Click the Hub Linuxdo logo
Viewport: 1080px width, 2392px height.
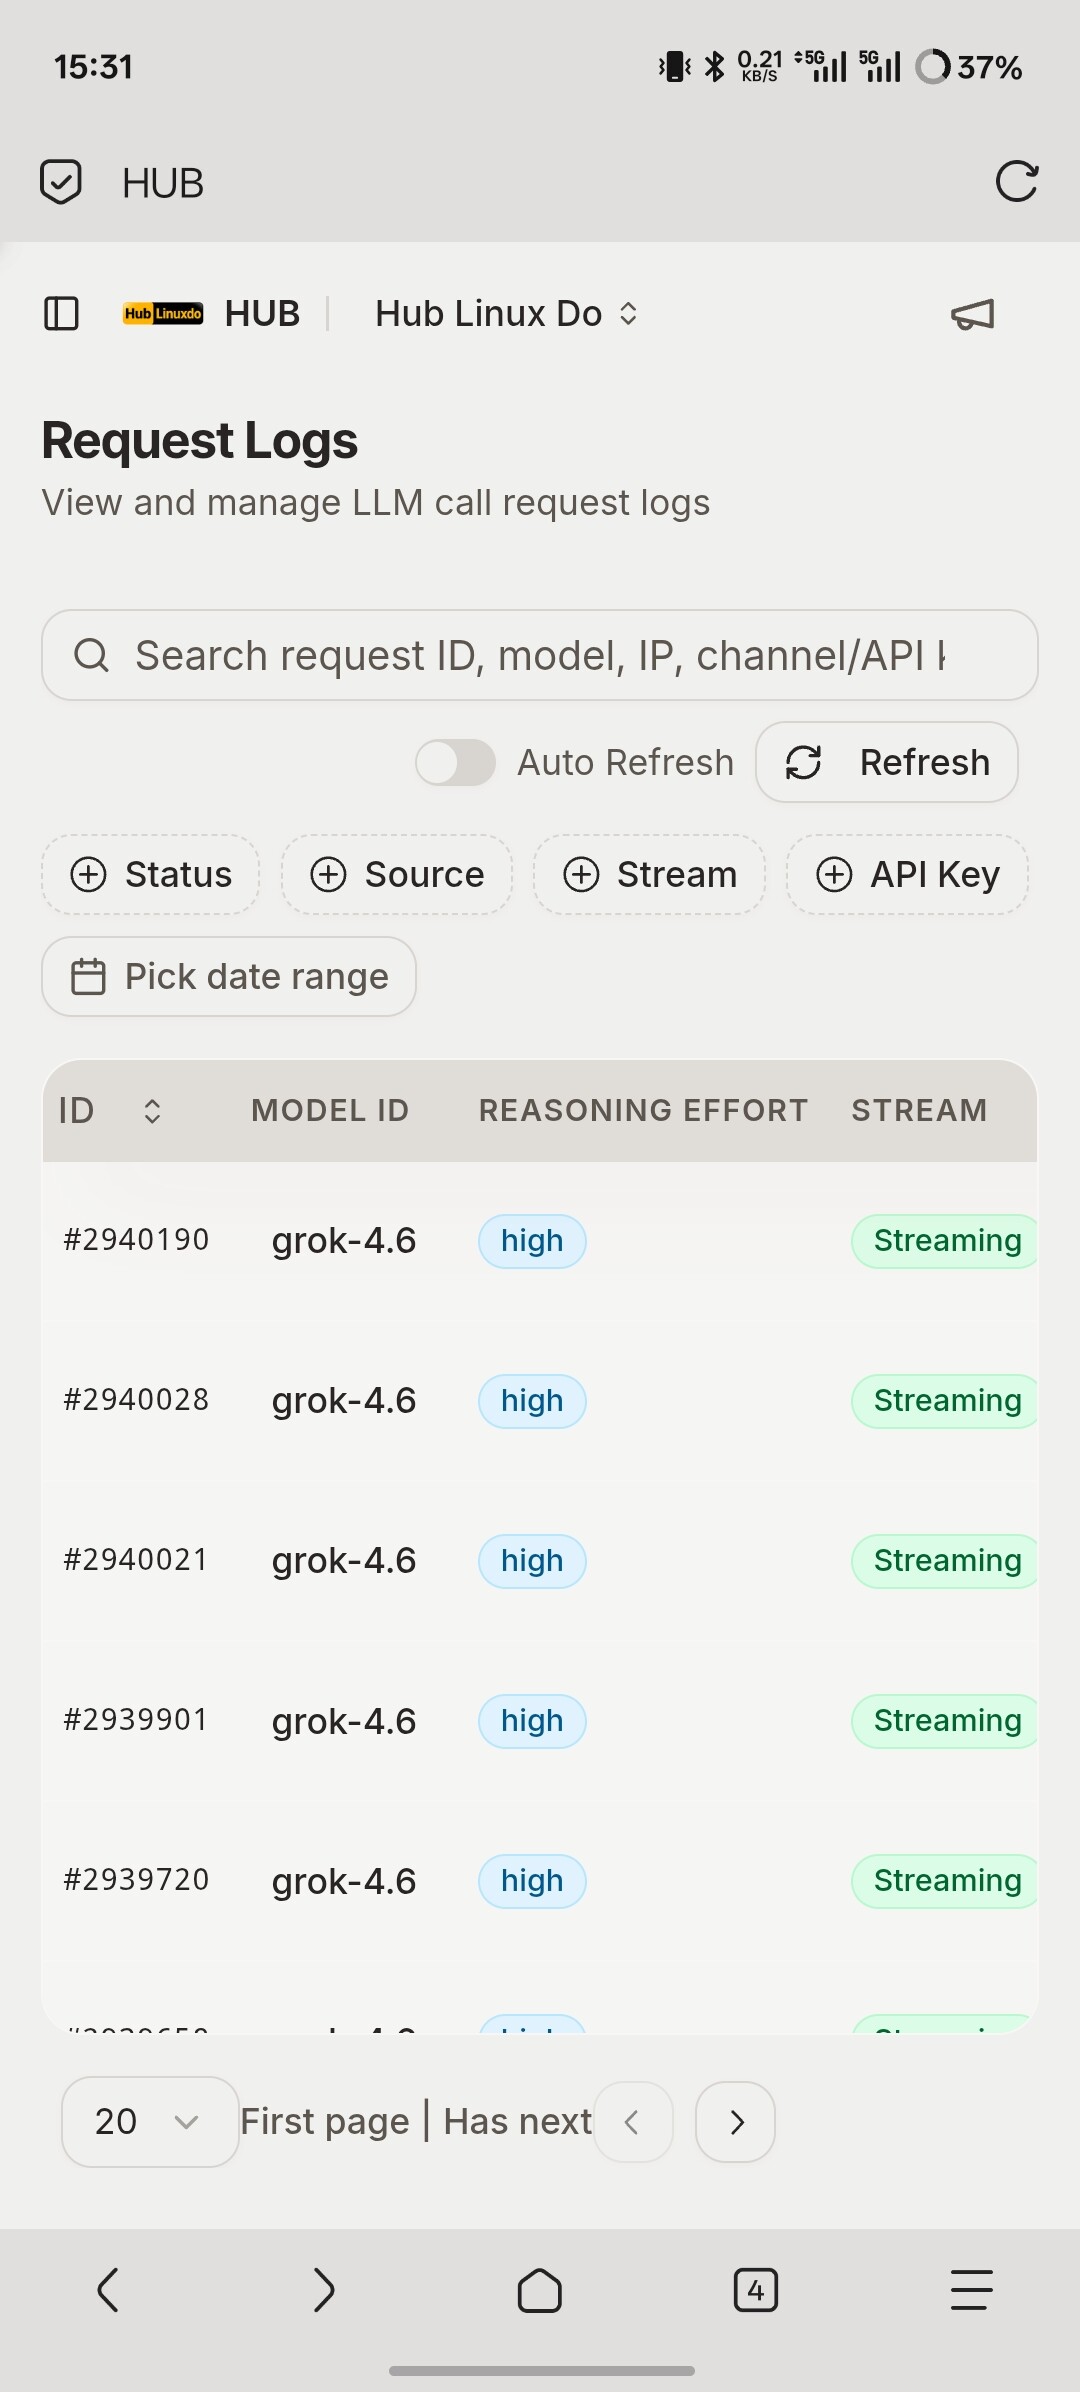[163, 313]
